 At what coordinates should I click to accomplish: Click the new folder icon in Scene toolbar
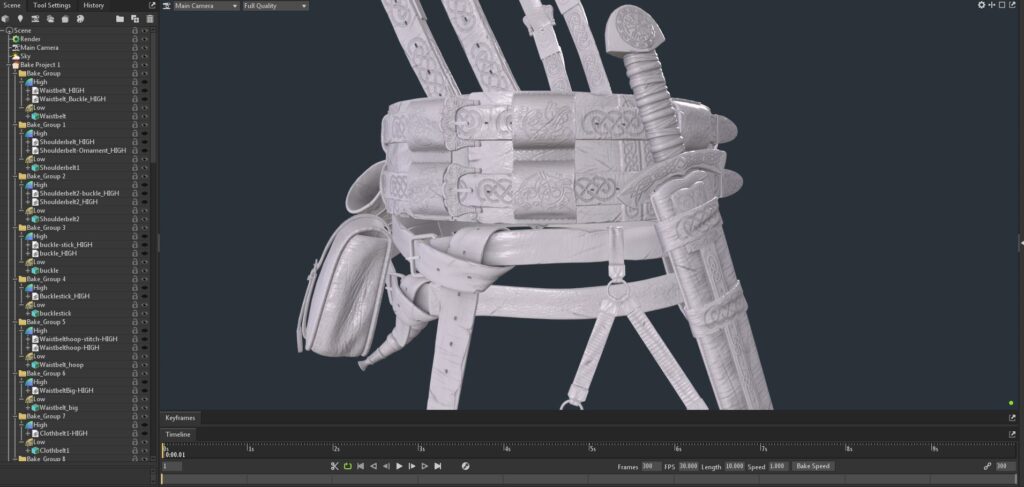coord(120,19)
